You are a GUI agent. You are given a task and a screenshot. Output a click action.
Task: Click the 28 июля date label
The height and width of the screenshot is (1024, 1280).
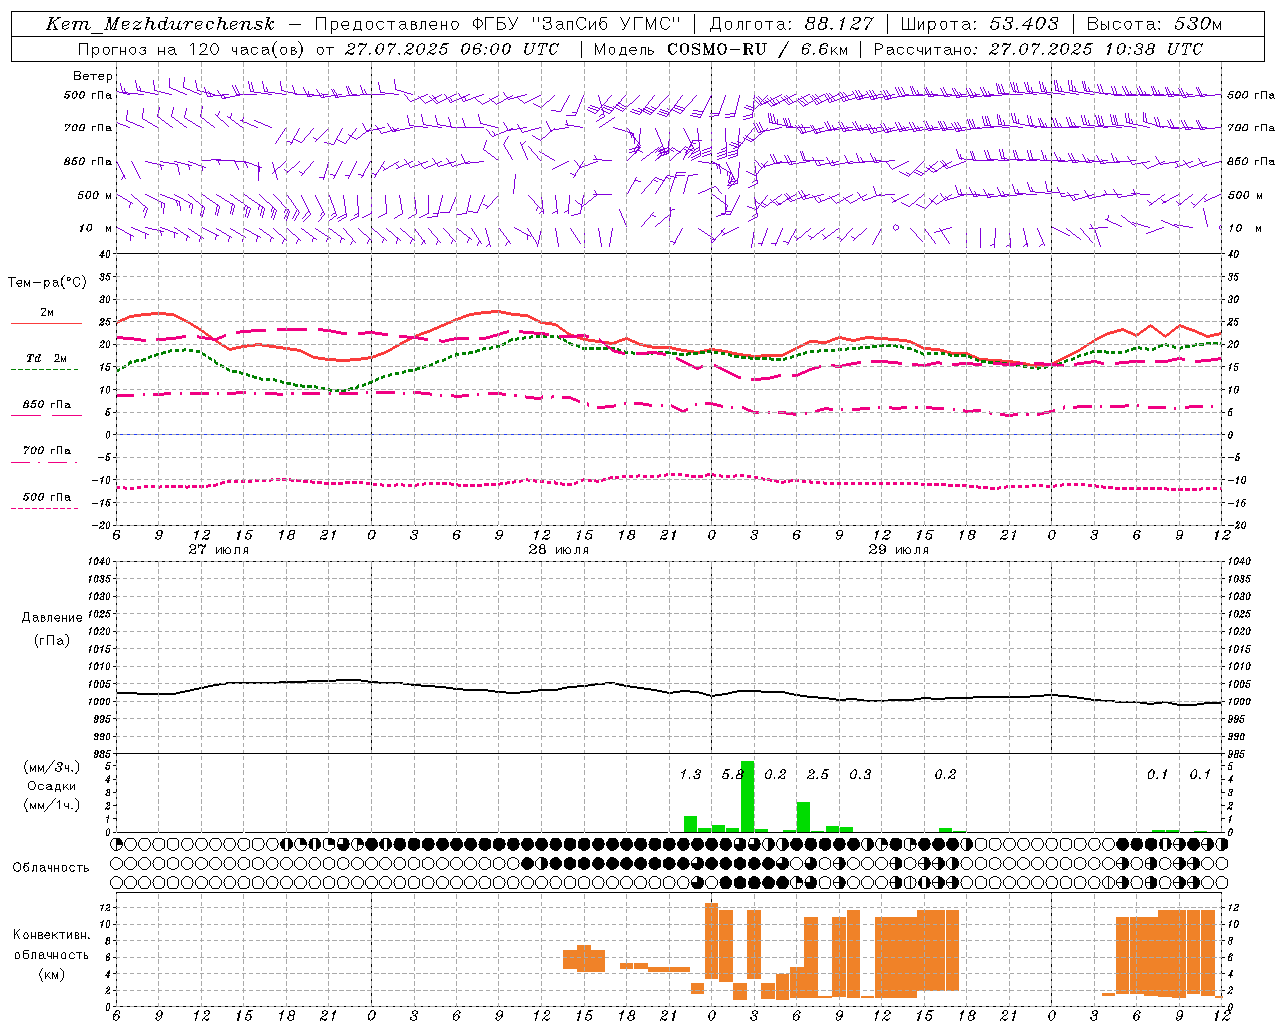[x=559, y=550]
